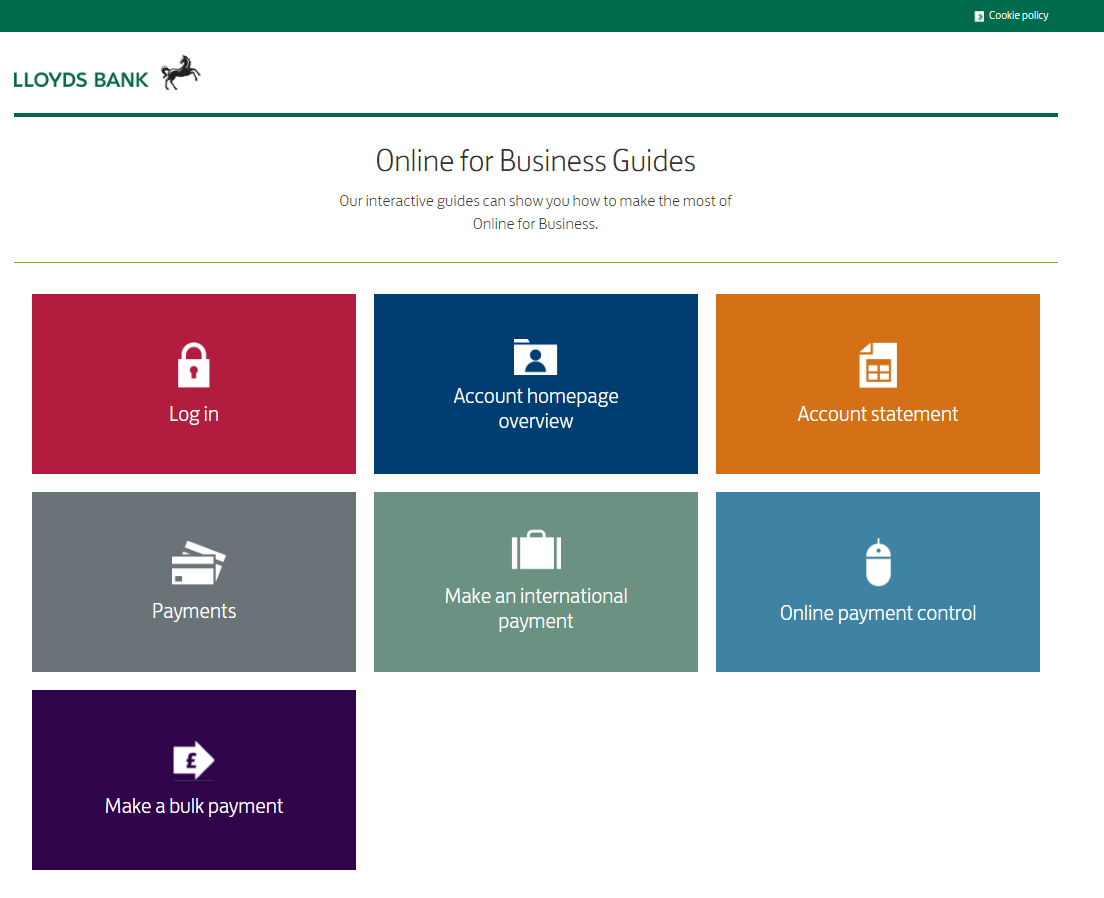Open the Cookie policy link
Screen dimensions: 1104x898
(x=1018, y=15)
